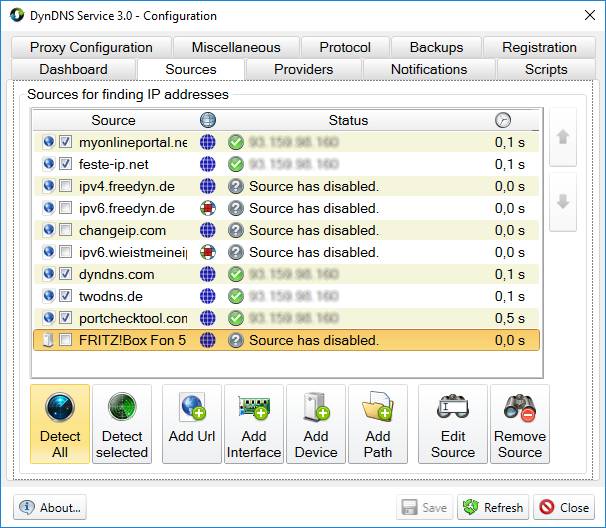
Task: Click the Refresh button
Action: coord(493,507)
